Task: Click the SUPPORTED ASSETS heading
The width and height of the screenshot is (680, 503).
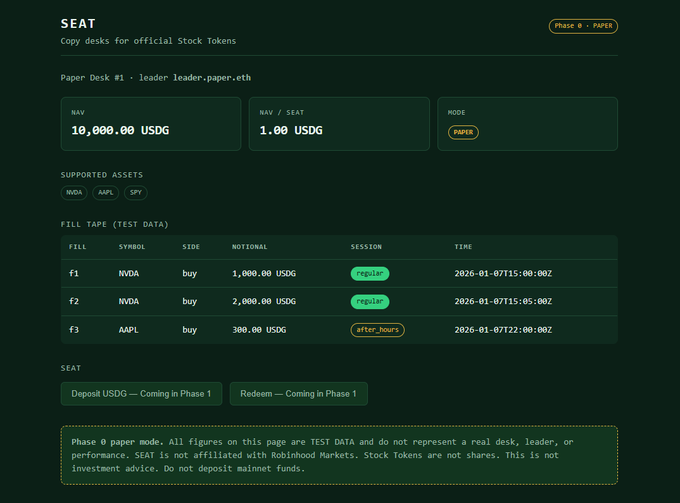Action: (102, 175)
